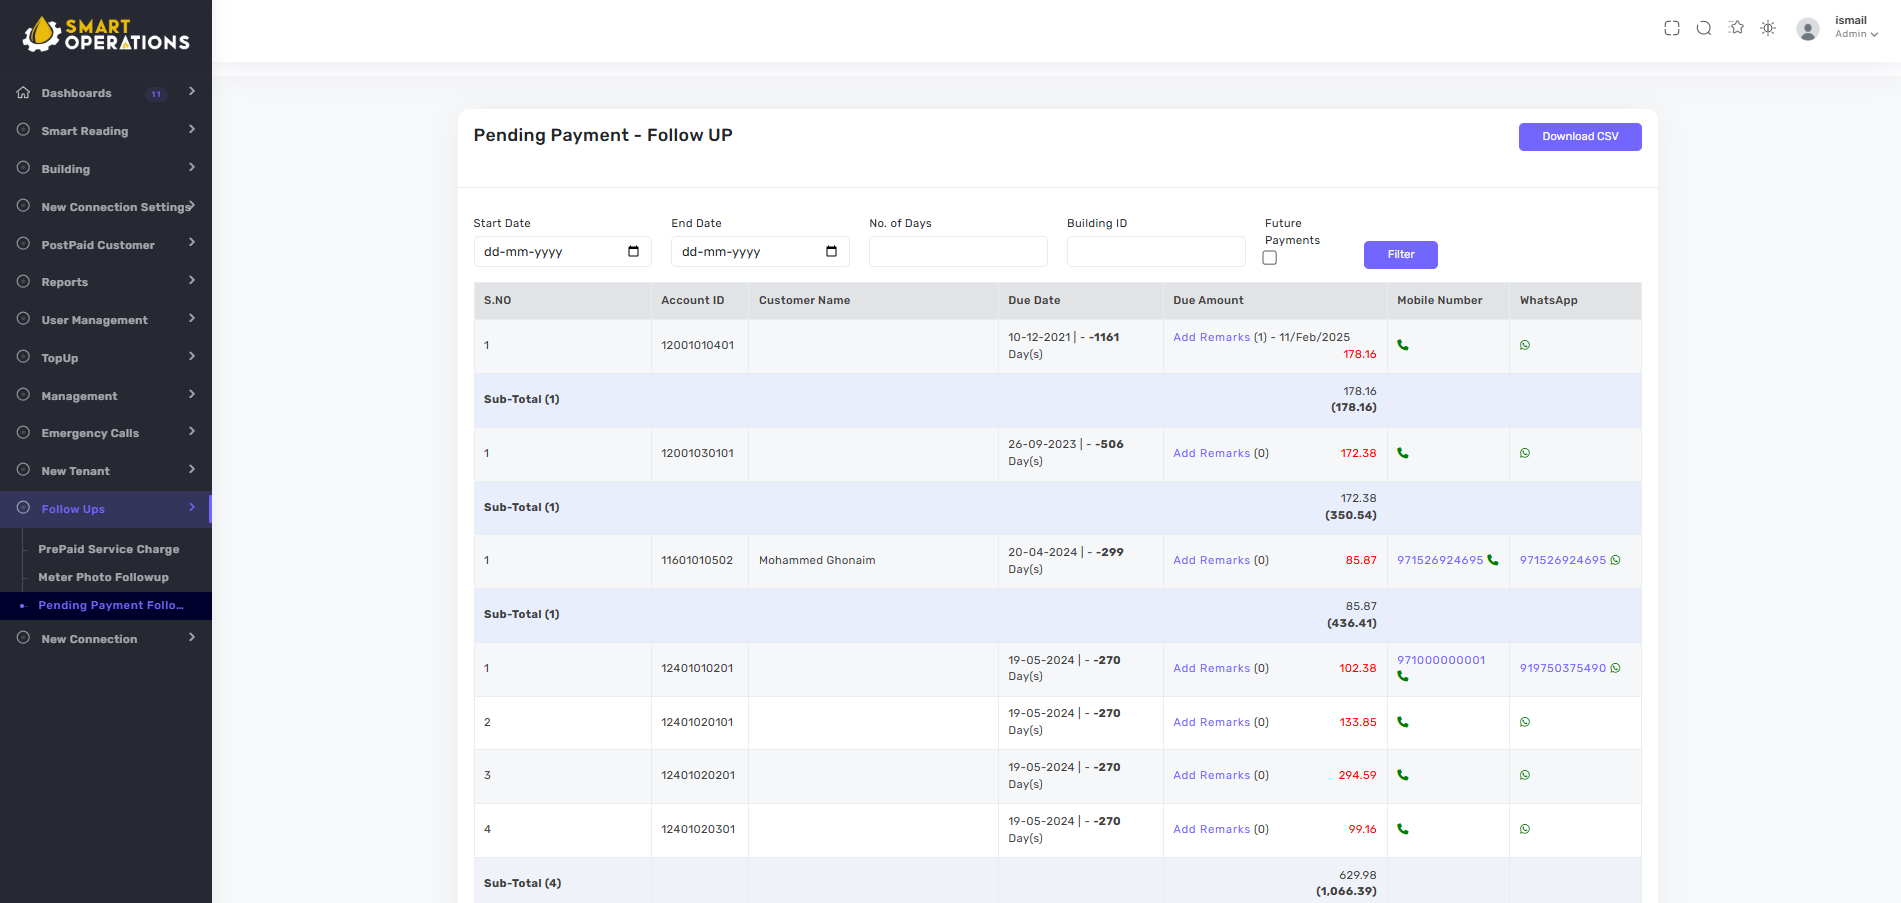Click WhatsApp icon for account 12401020301
1901x903 pixels.
pyautogui.click(x=1525, y=829)
